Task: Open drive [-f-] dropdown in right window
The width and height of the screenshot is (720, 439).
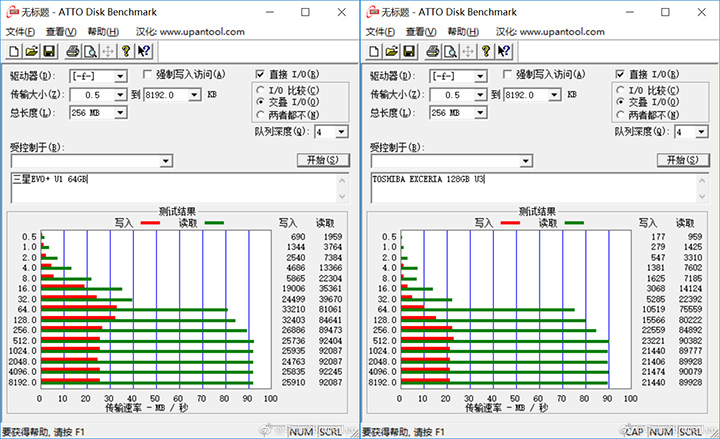Action: coord(480,76)
